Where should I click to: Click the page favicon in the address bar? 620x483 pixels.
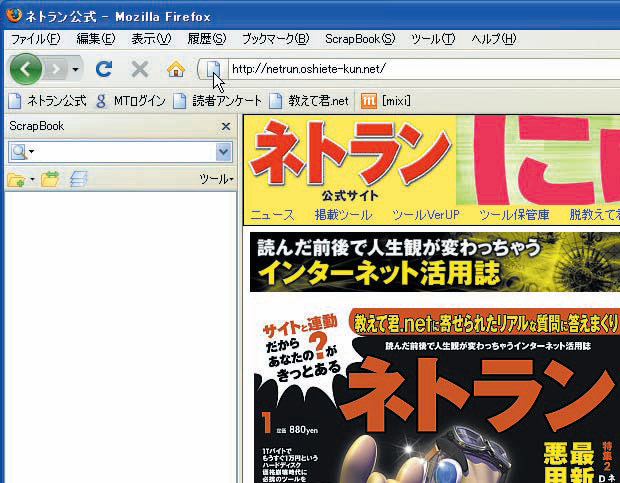click(214, 70)
